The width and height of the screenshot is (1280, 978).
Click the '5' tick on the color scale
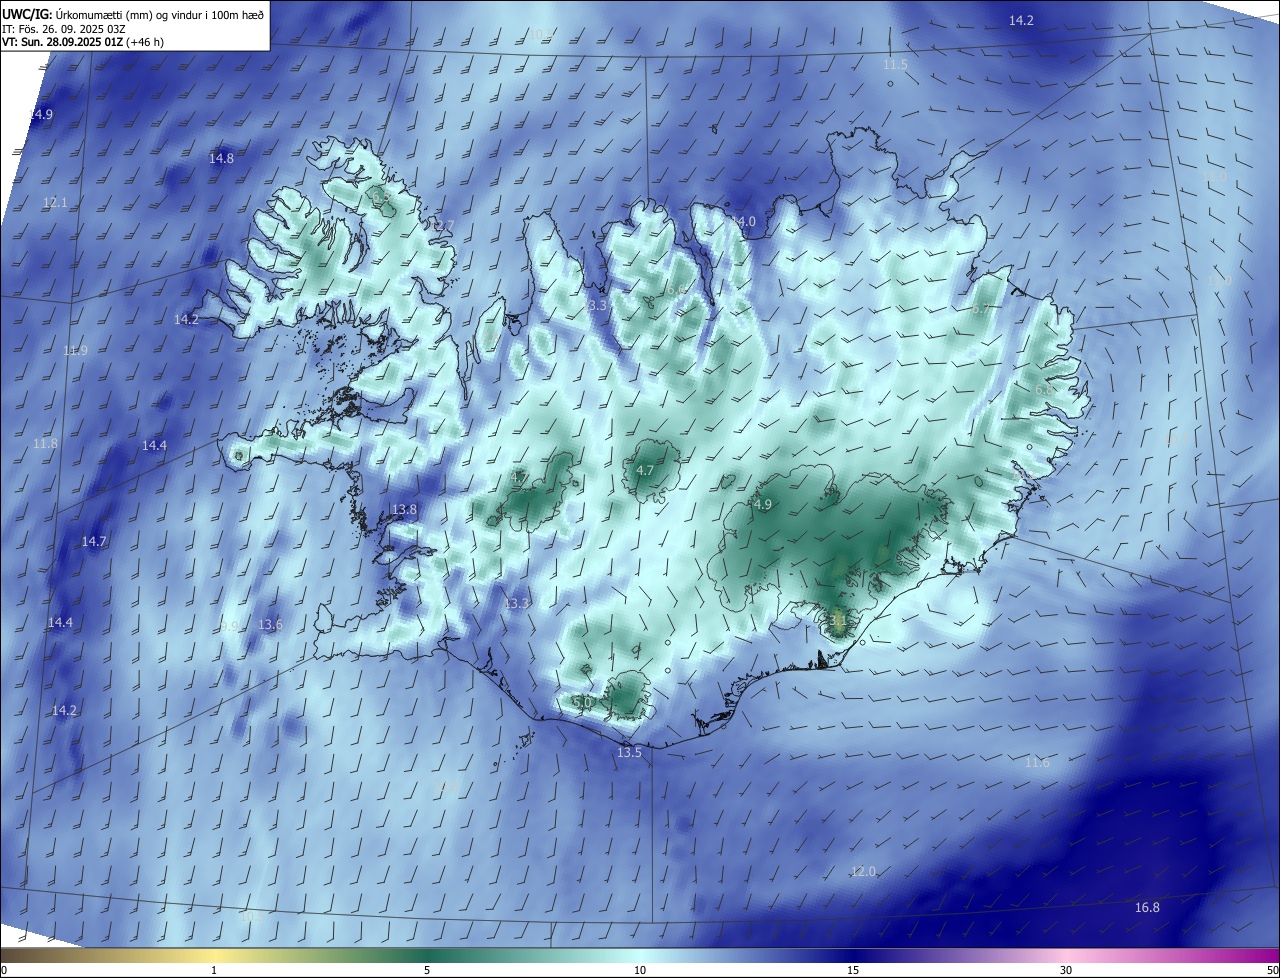pos(427,970)
